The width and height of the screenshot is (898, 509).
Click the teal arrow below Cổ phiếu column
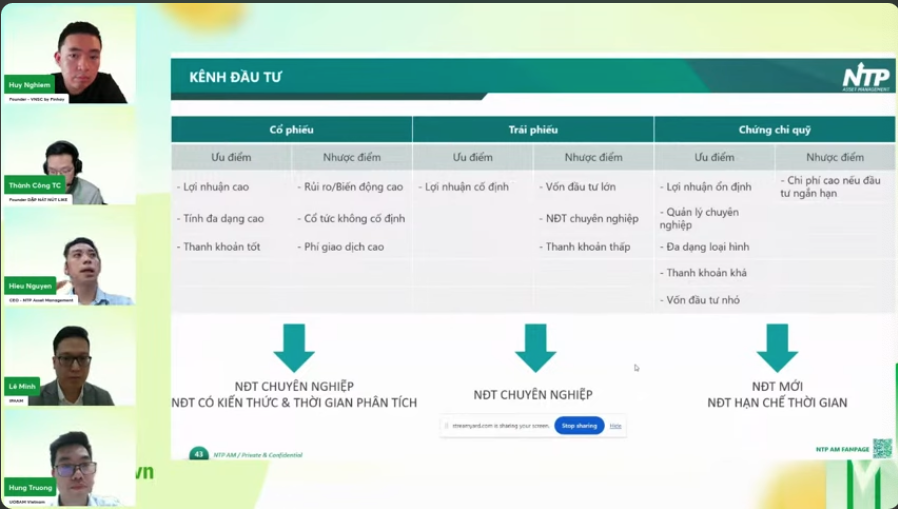tap(293, 348)
